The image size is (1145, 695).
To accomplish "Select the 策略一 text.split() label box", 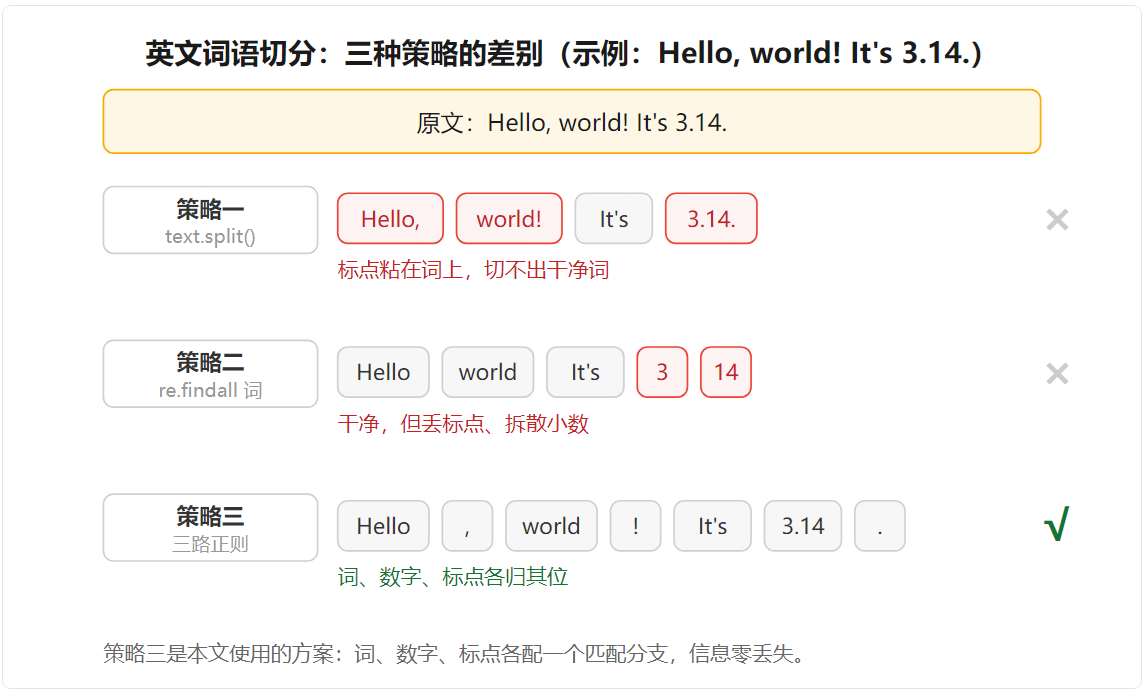I will (x=210, y=220).
